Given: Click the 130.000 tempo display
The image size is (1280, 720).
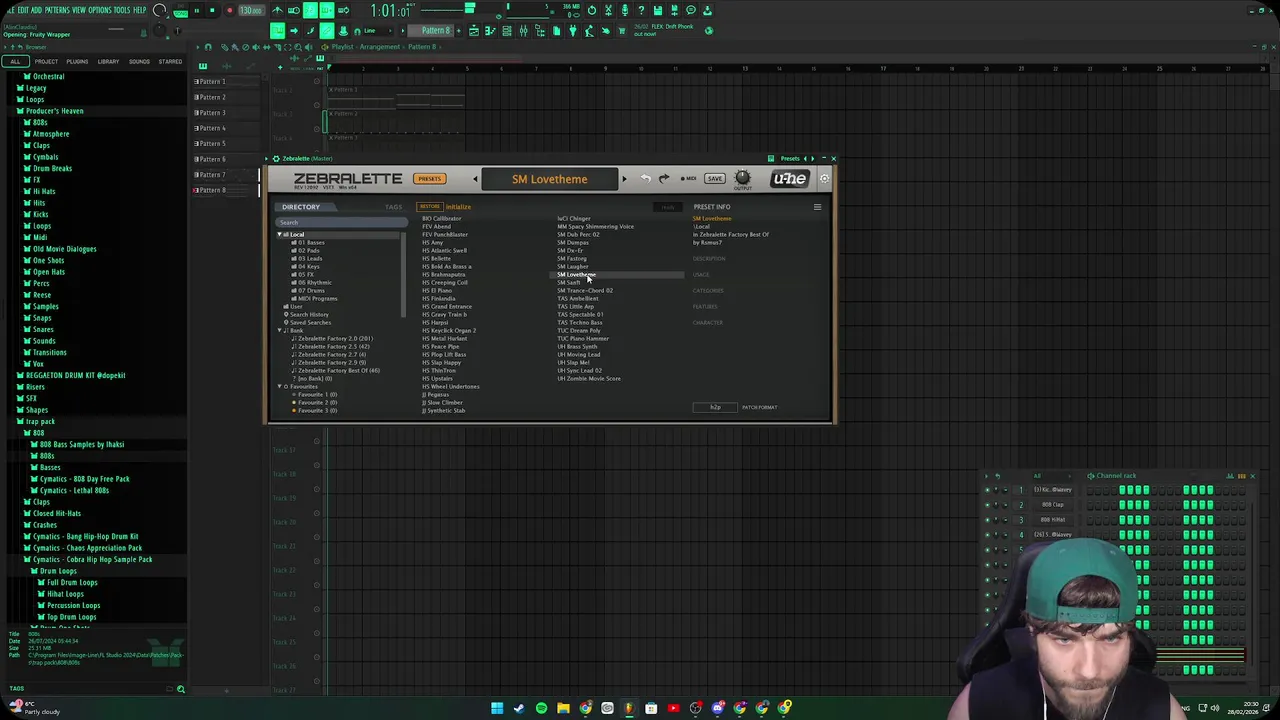Looking at the screenshot, I should [x=250, y=11].
